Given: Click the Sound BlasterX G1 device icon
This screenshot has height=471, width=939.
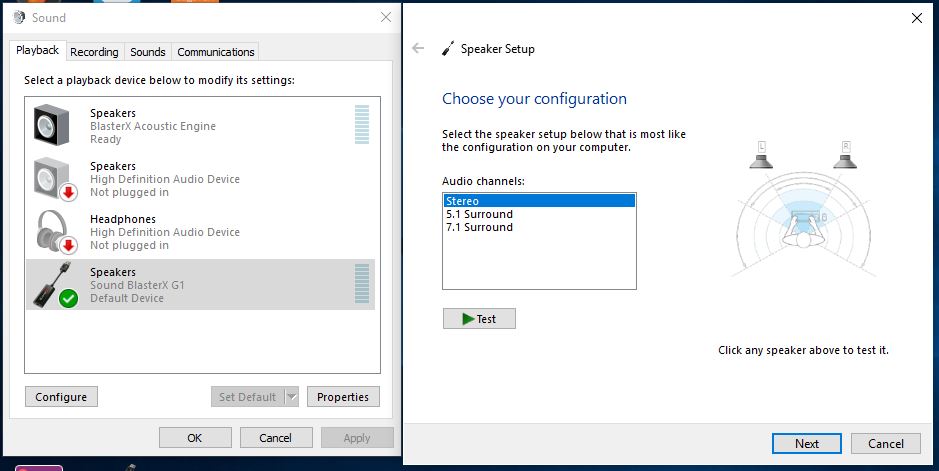Looking at the screenshot, I should point(54,285).
